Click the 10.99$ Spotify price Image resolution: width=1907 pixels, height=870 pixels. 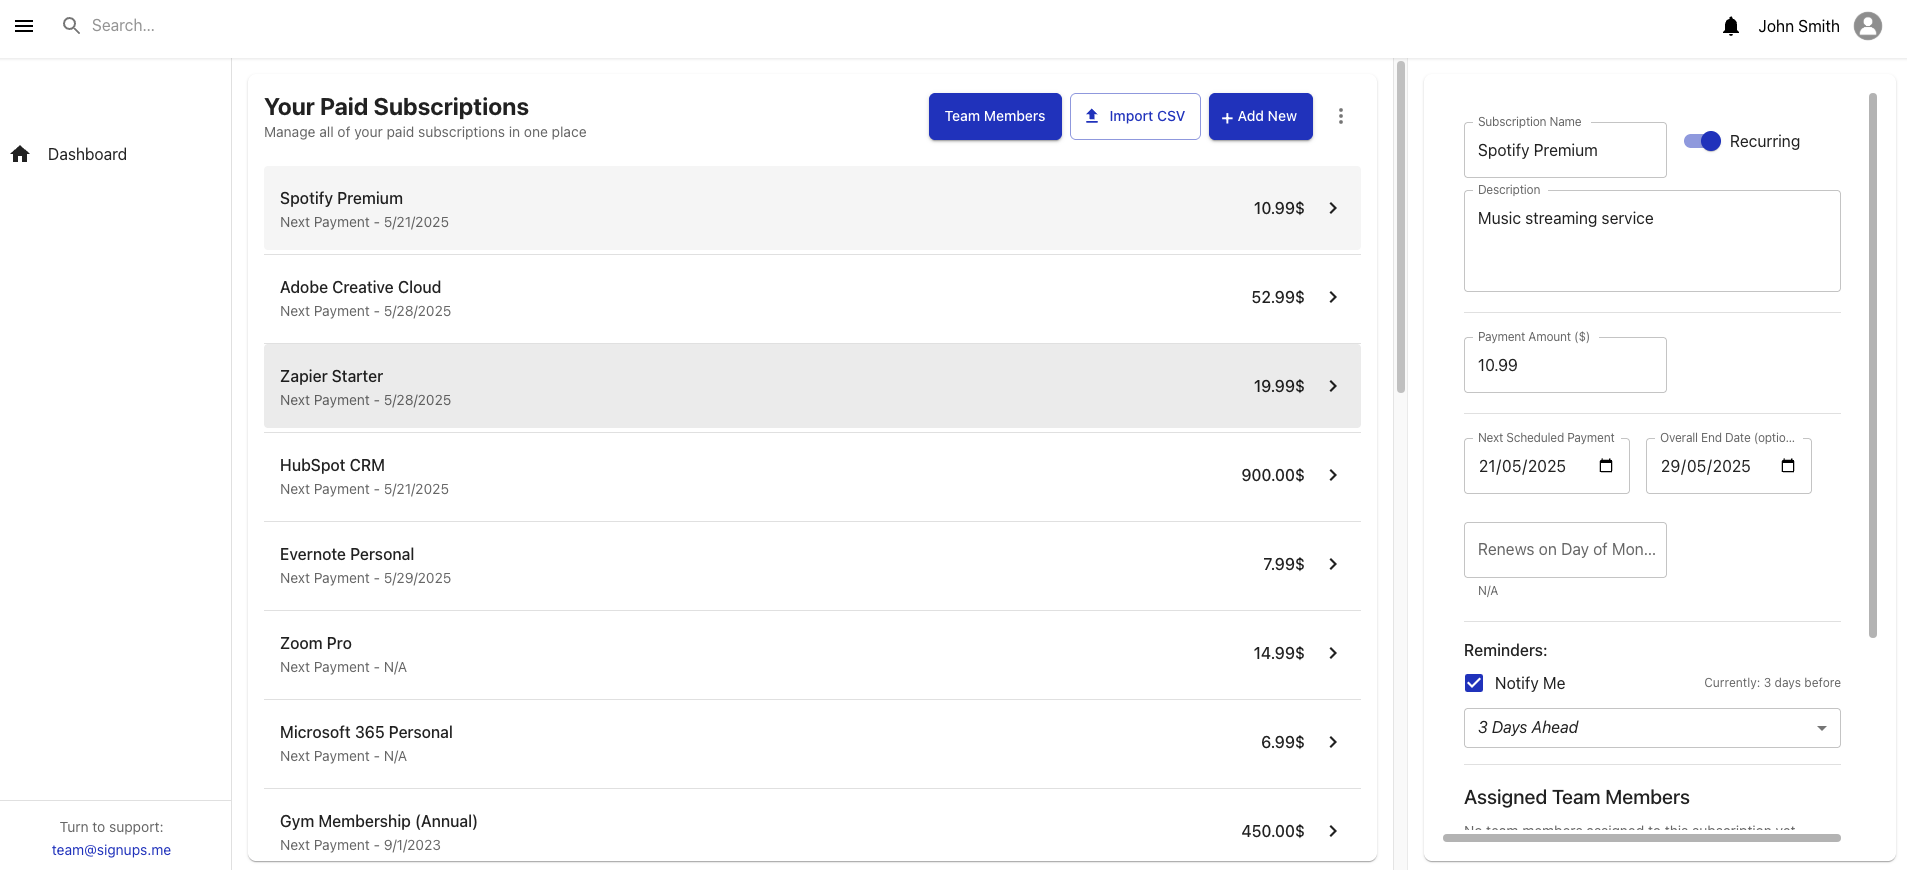click(x=1279, y=208)
